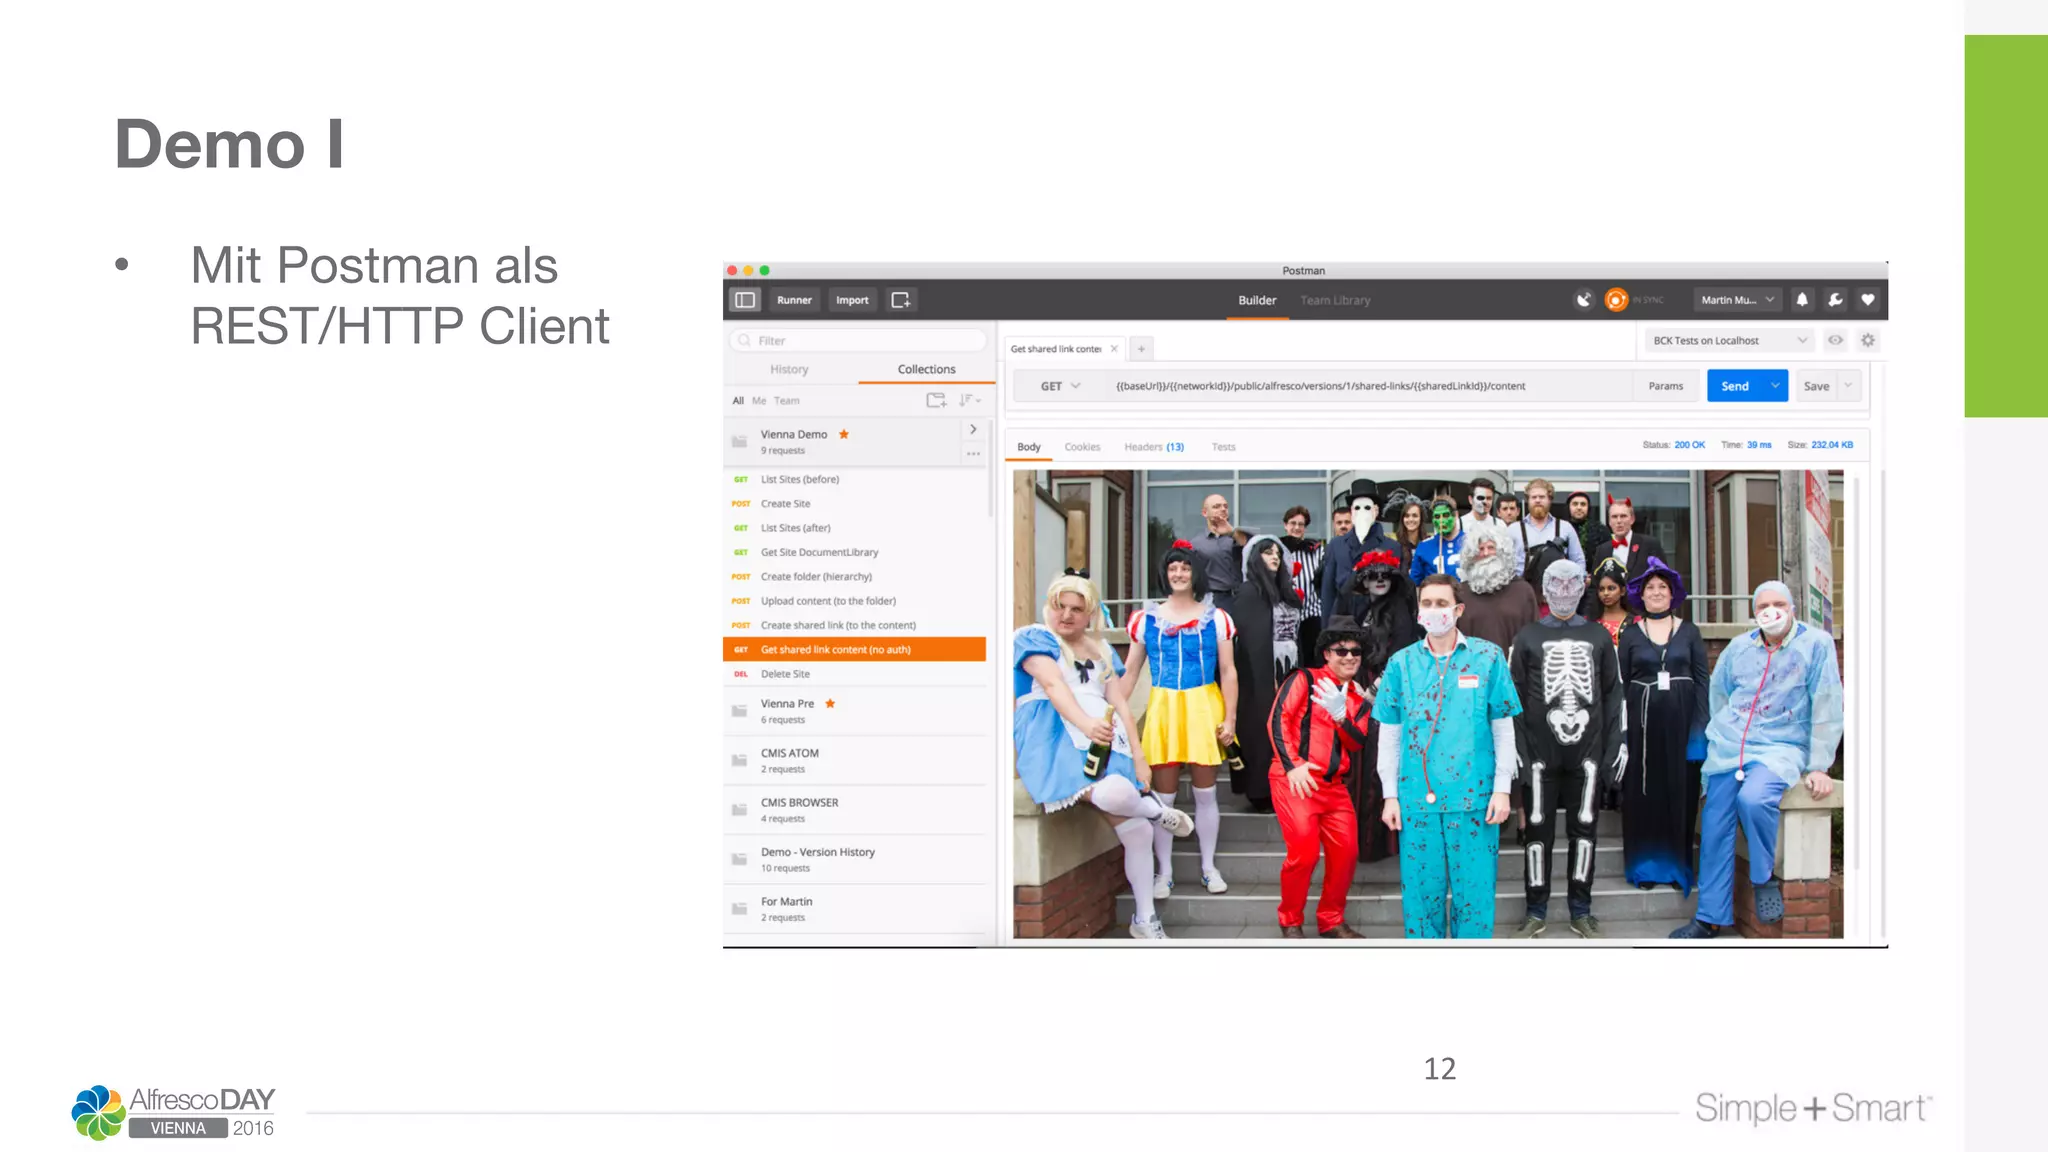
Task: Click the Save button
Action: (1816, 386)
